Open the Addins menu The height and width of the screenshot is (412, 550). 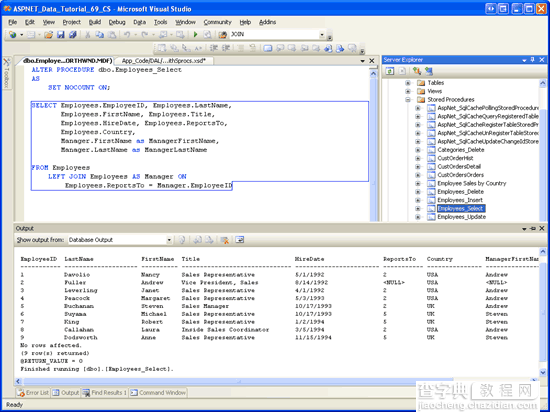tap(267, 22)
